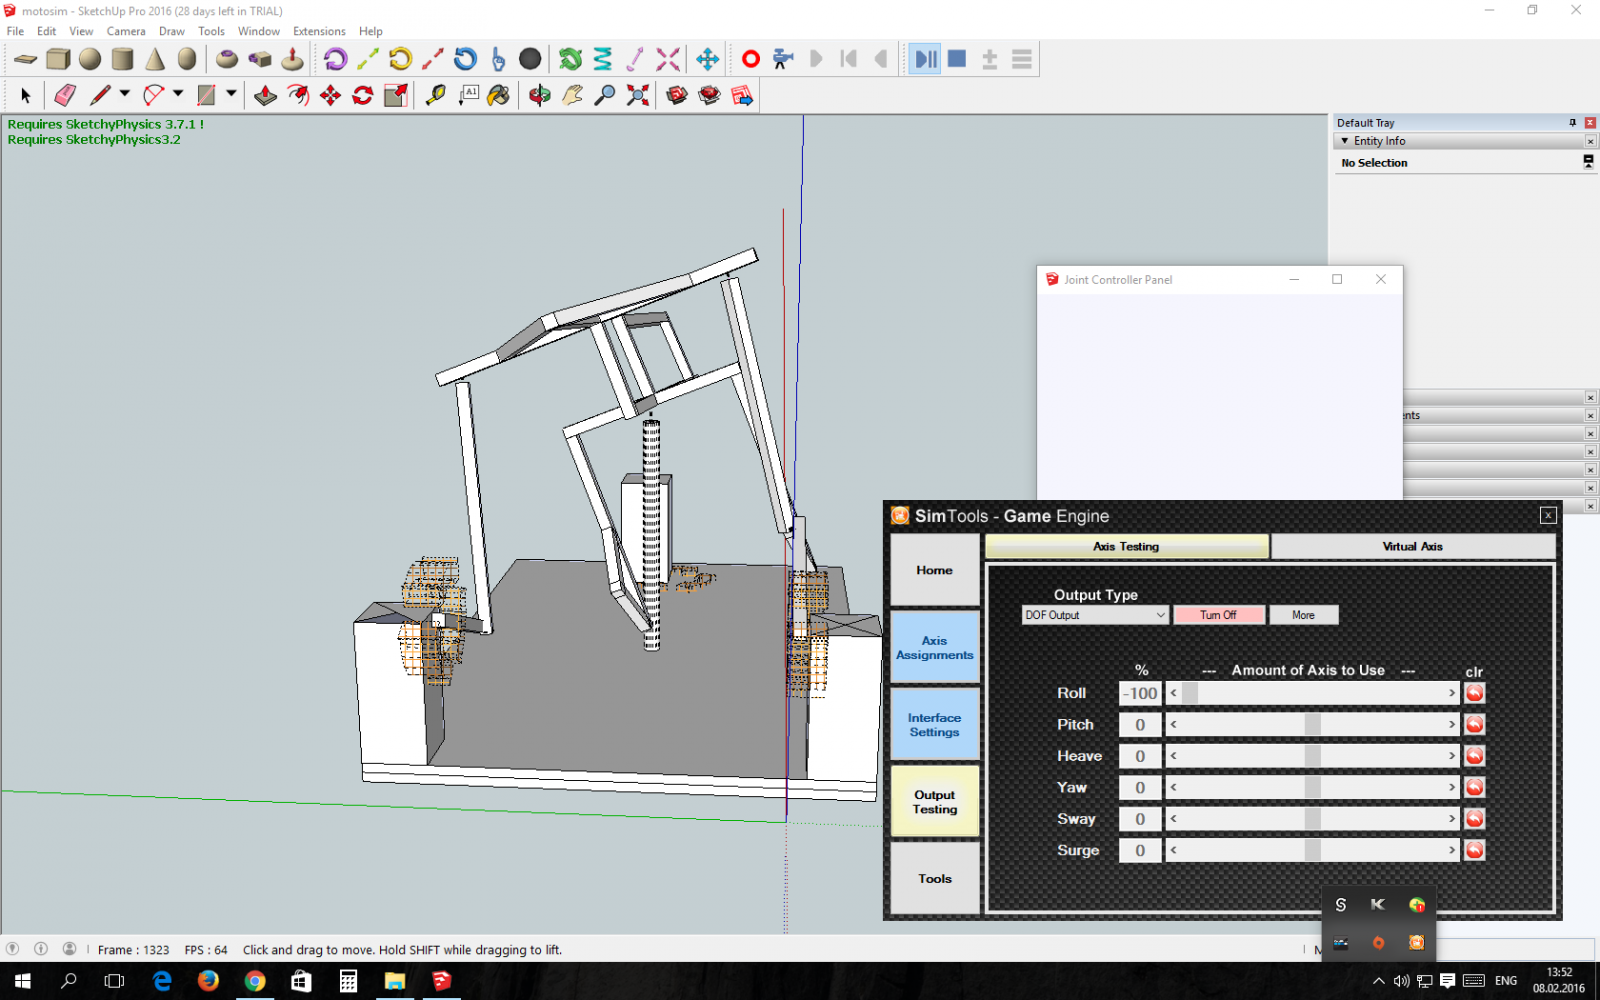Click the Pitch axis slider handle
The image size is (1600, 1000).
pos(1312,725)
